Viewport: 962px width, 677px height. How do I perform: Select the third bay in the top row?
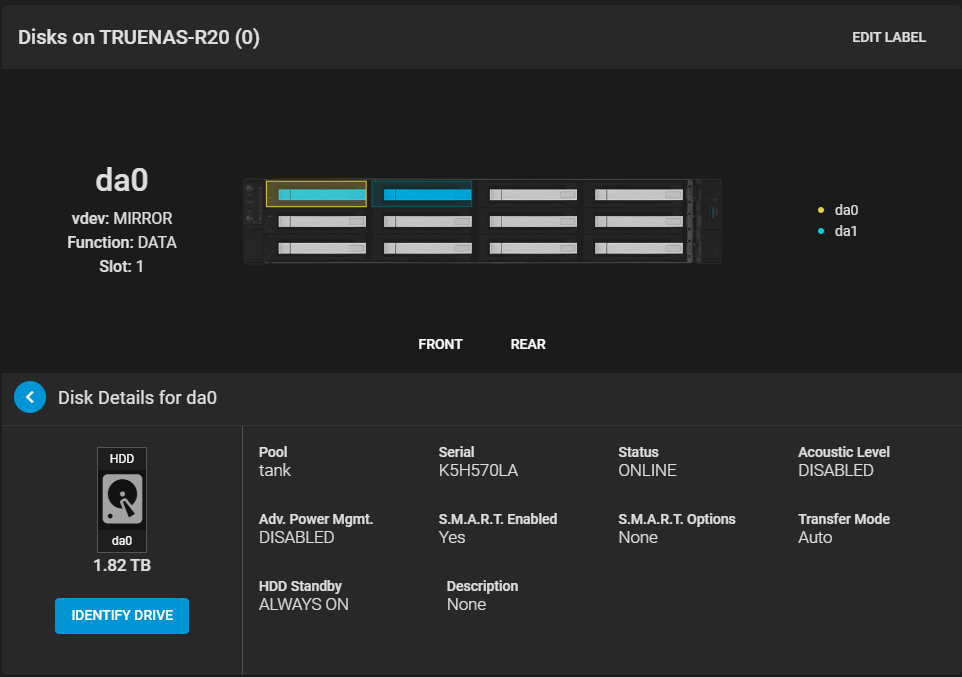coord(533,195)
